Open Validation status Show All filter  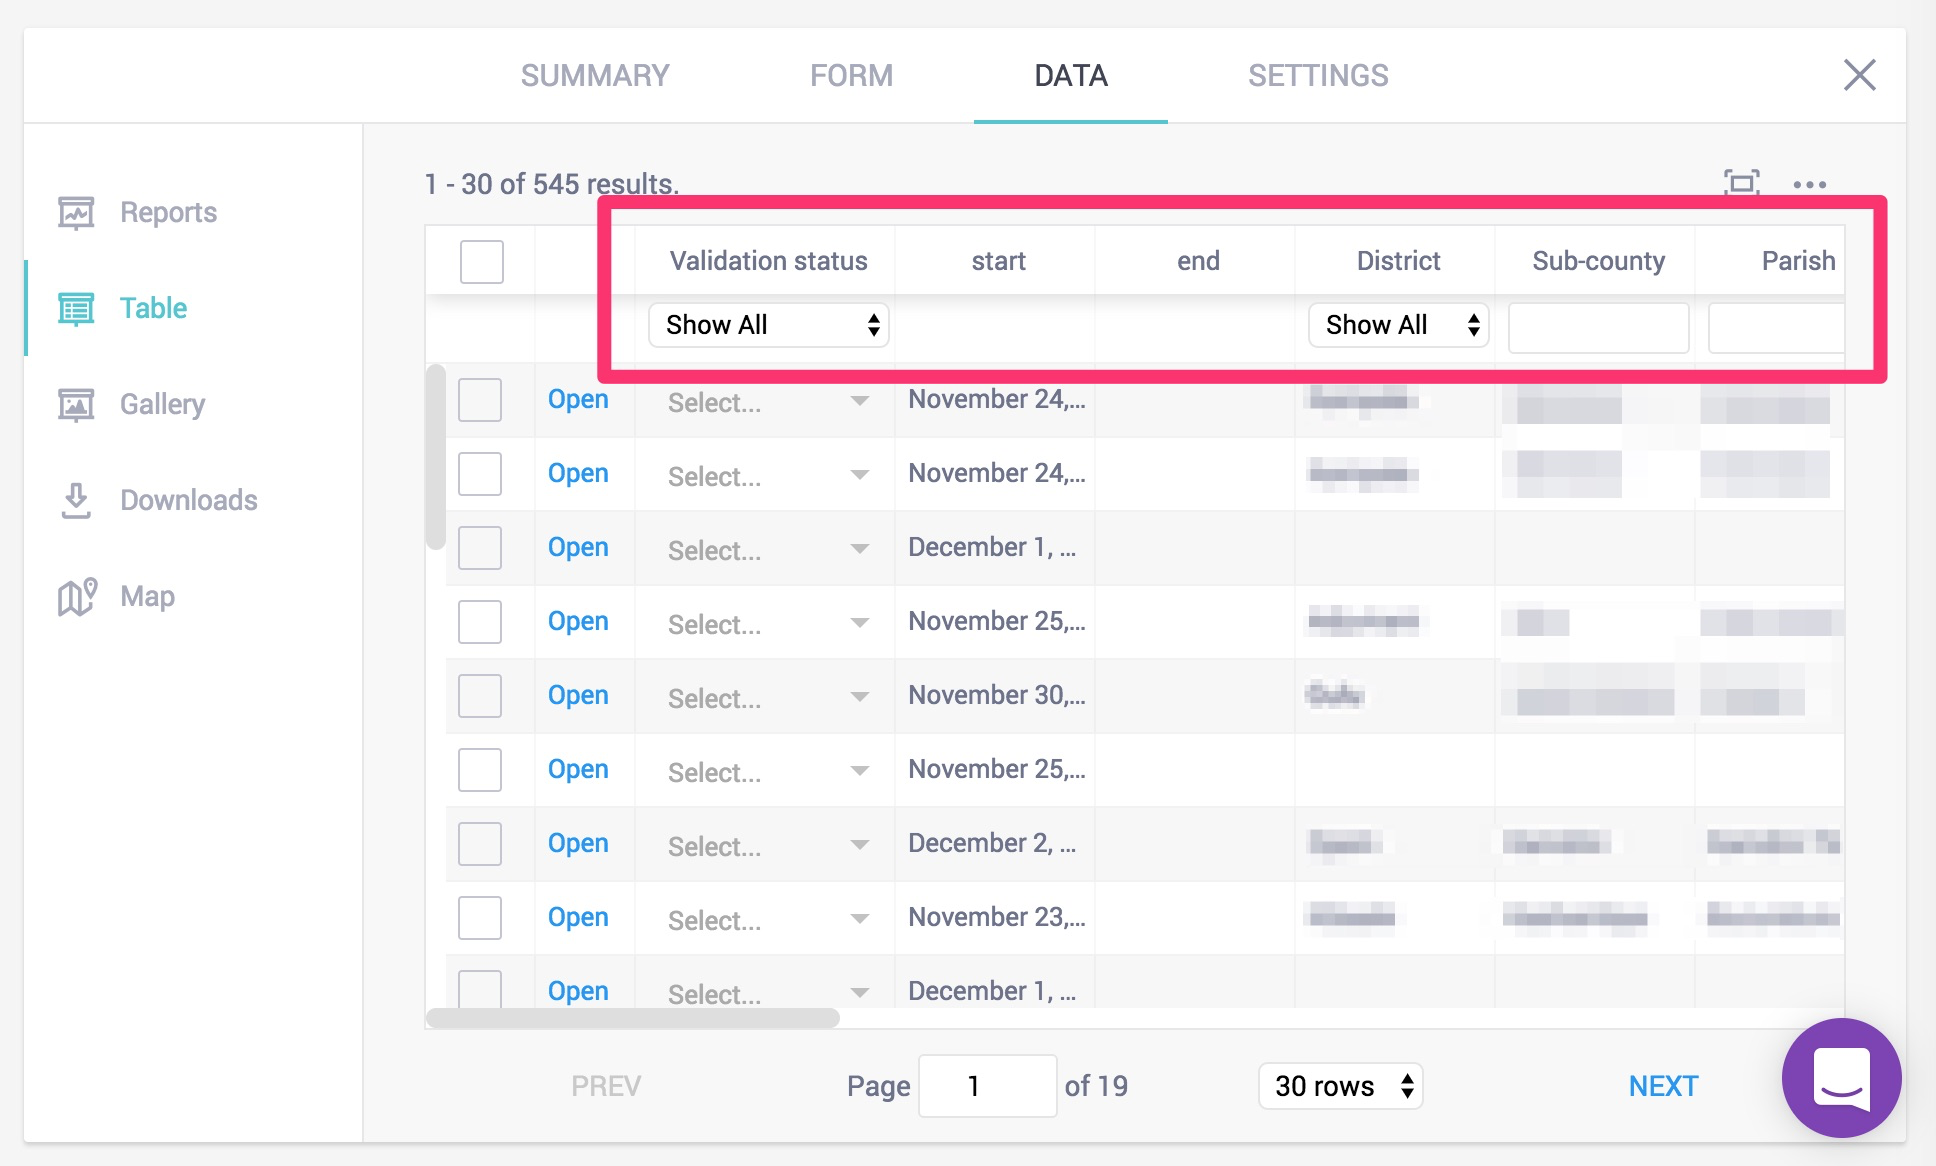click(x=768, y=325)
